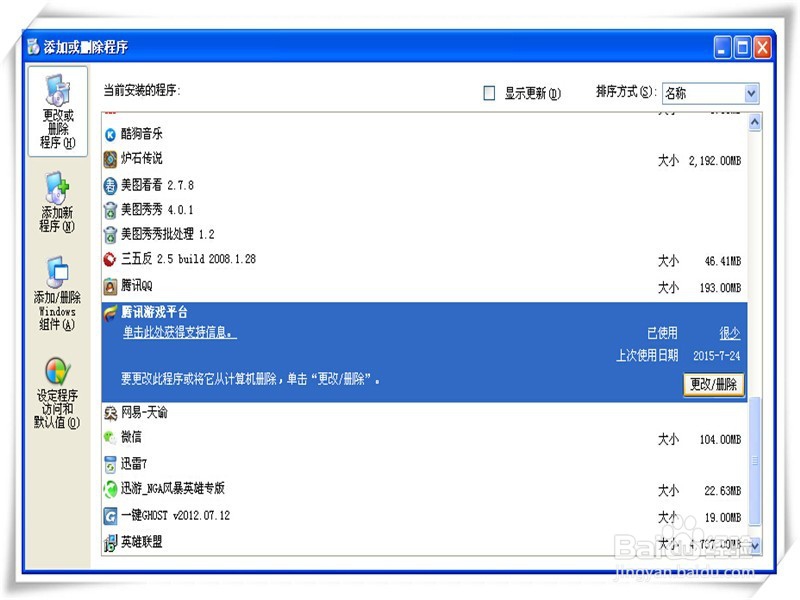This screenshot has width=800, height=600.
Task: Click the 腾讯游戏平台 title text
Action: point(154,312)
